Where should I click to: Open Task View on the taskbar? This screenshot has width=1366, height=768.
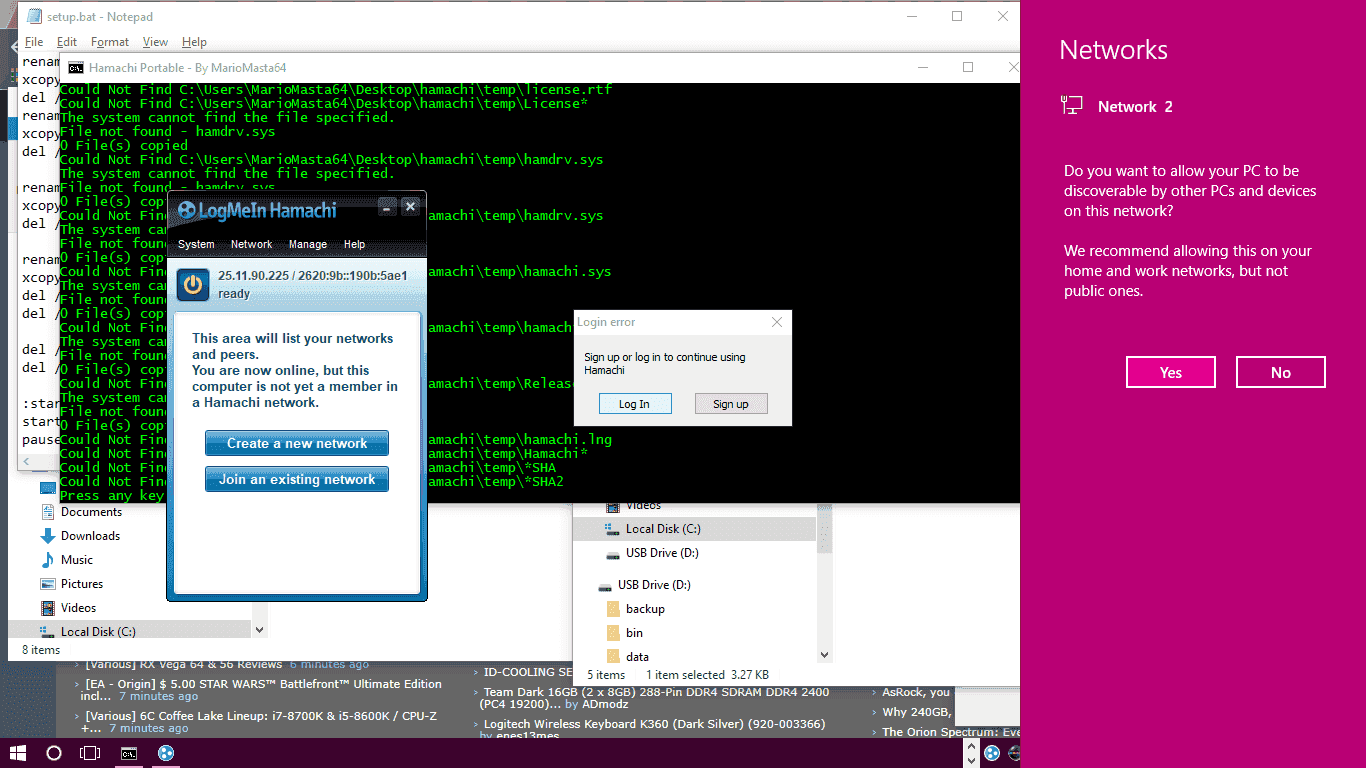(90, 753)
